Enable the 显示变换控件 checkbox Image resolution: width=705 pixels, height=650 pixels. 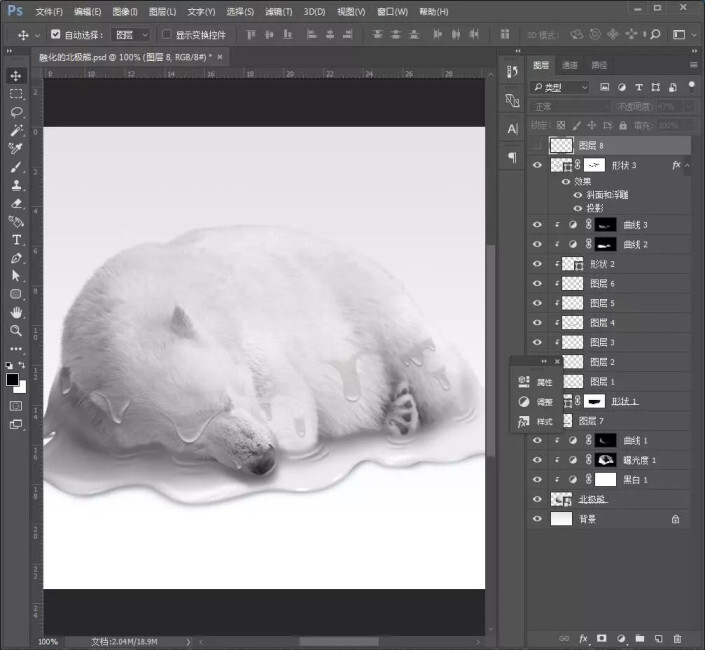click(x=166, y=34)
